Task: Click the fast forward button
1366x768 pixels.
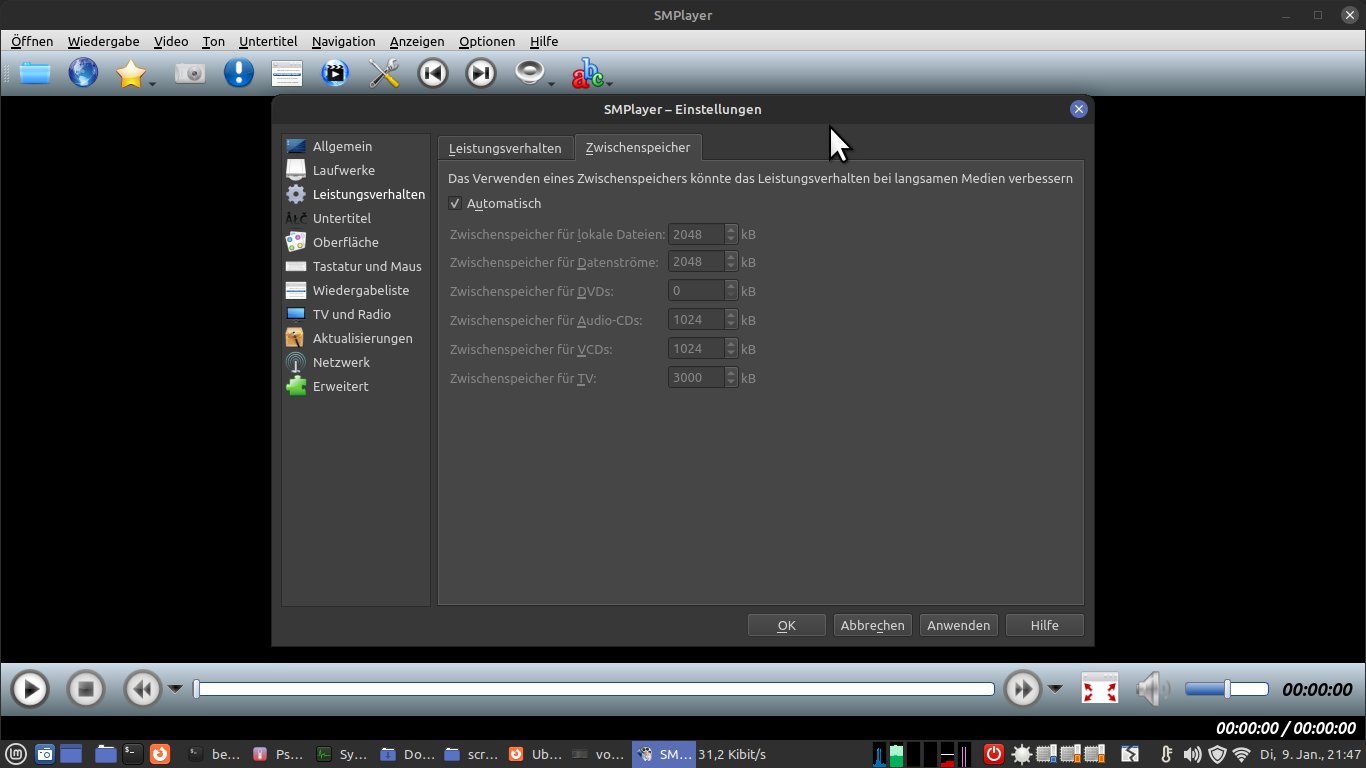Action: [x=1023, y=689]
